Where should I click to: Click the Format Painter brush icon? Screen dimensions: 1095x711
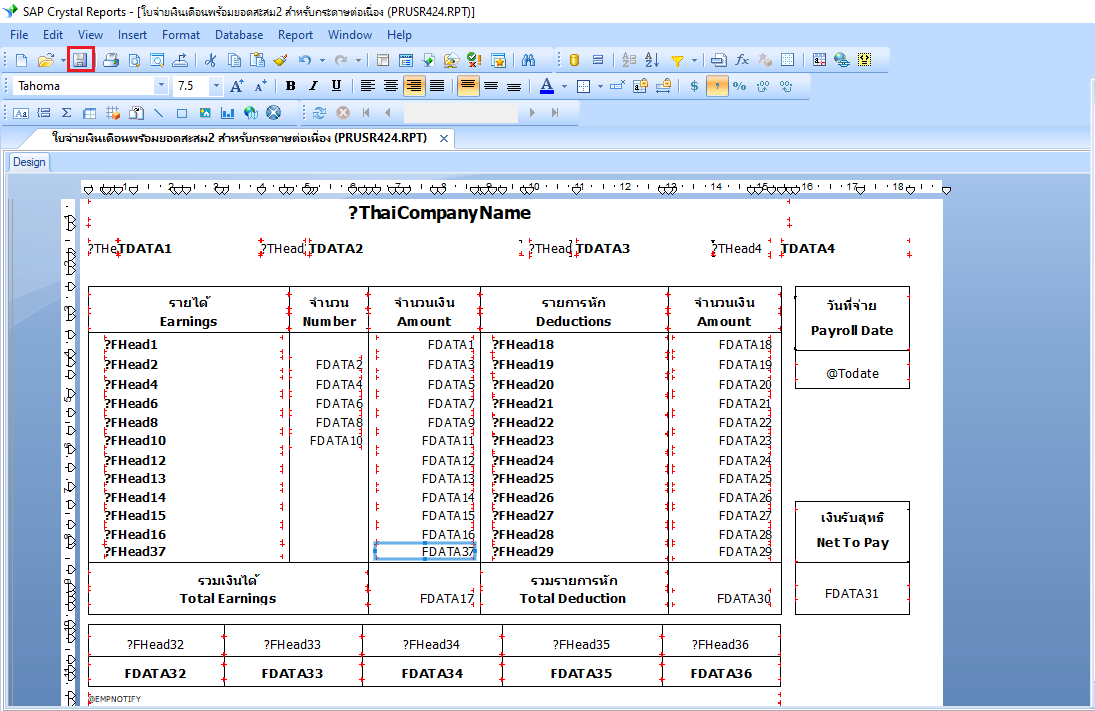coord(280,60)
